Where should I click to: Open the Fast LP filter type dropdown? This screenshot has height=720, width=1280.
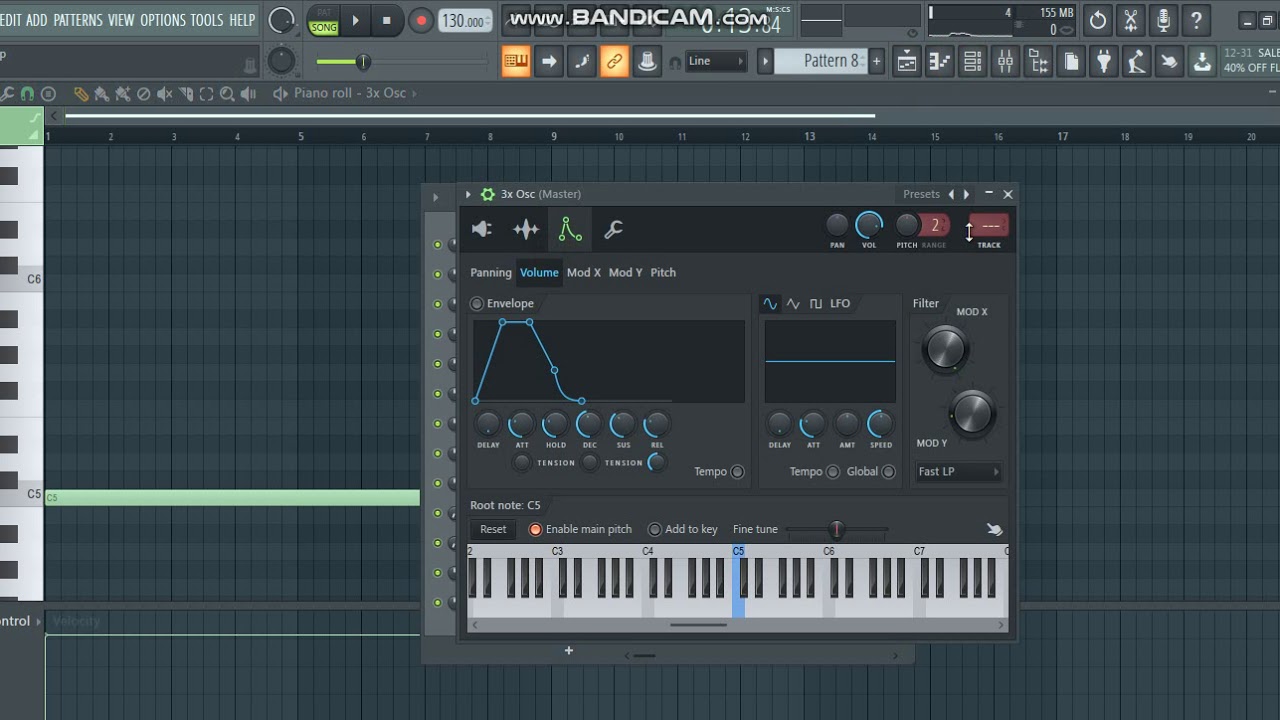[x=958, y=472]
